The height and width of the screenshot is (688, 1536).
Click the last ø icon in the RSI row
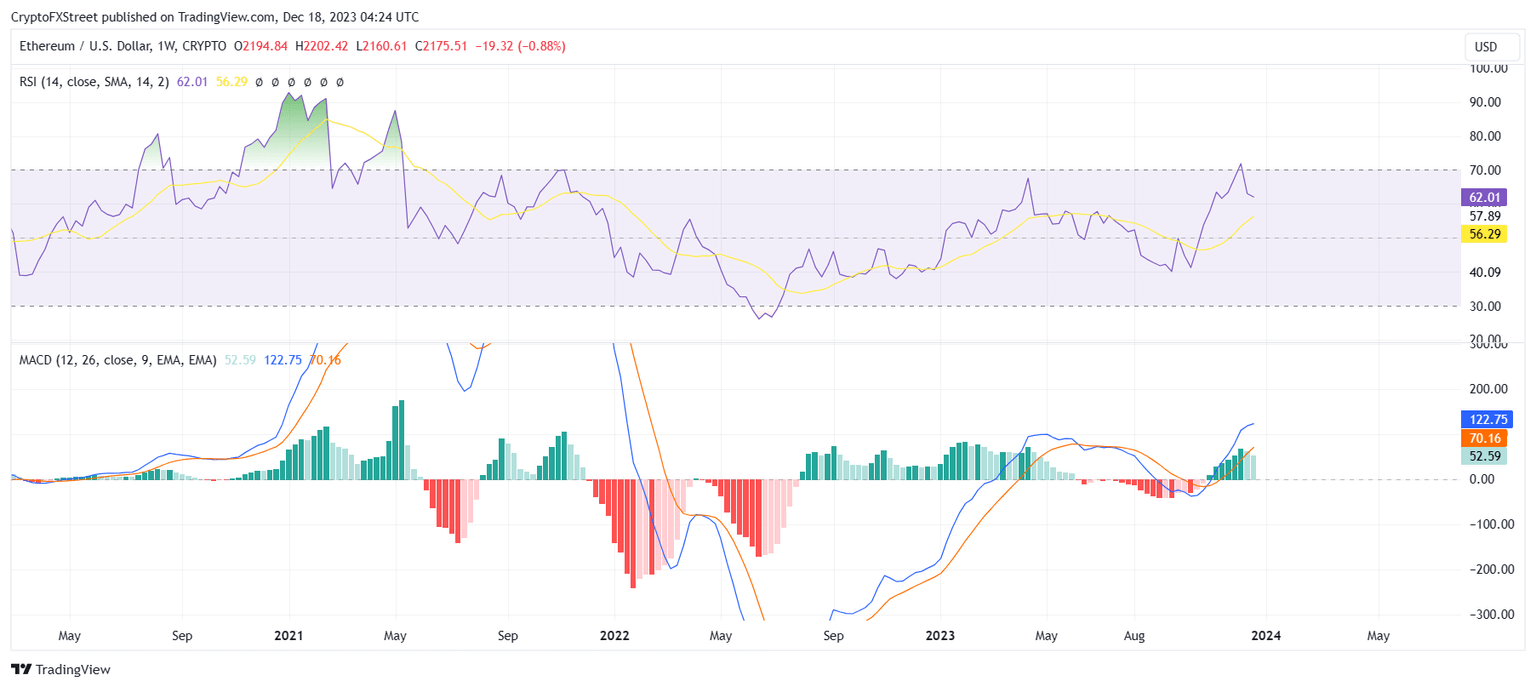coord(340,82)
